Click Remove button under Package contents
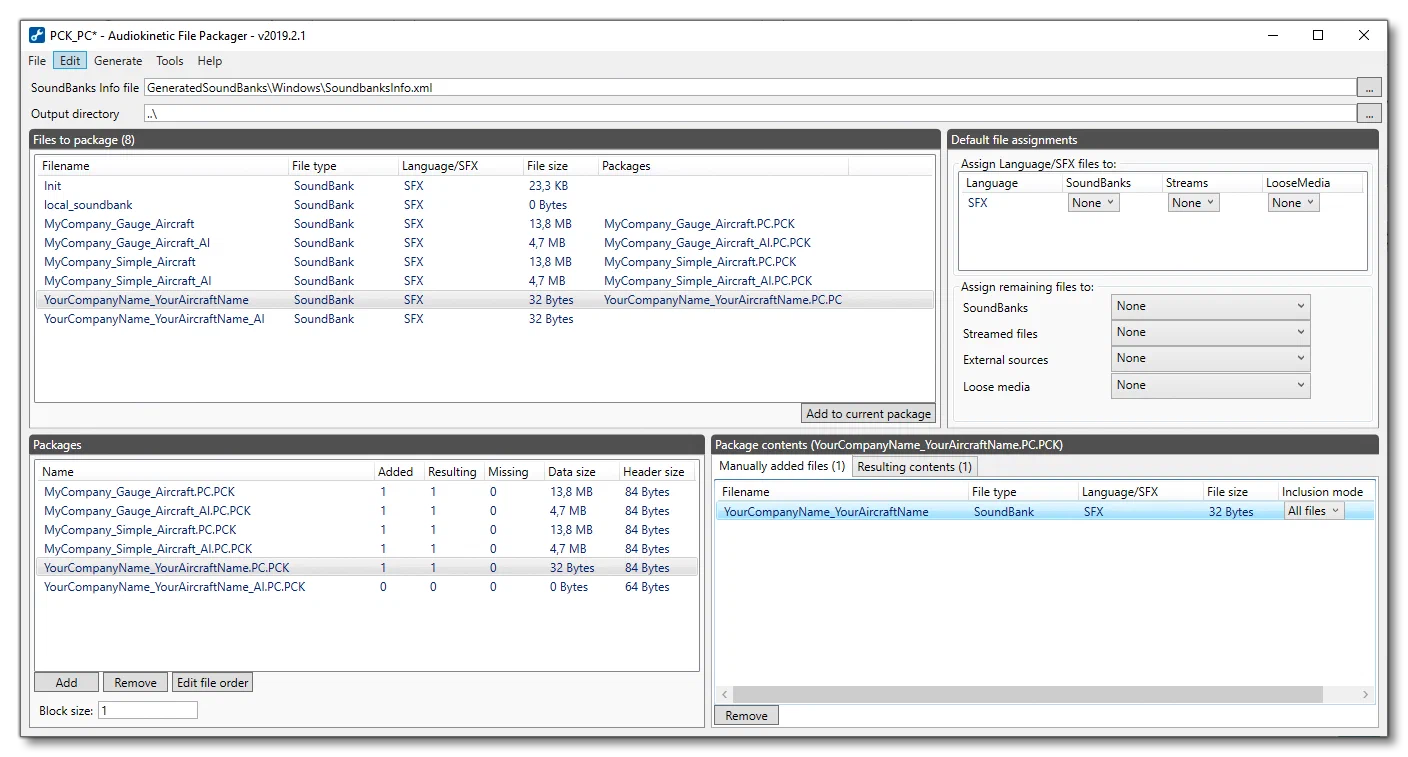The height and width of the screenshot is (757, 1408). pyautogui.click(x=746, y=716)
